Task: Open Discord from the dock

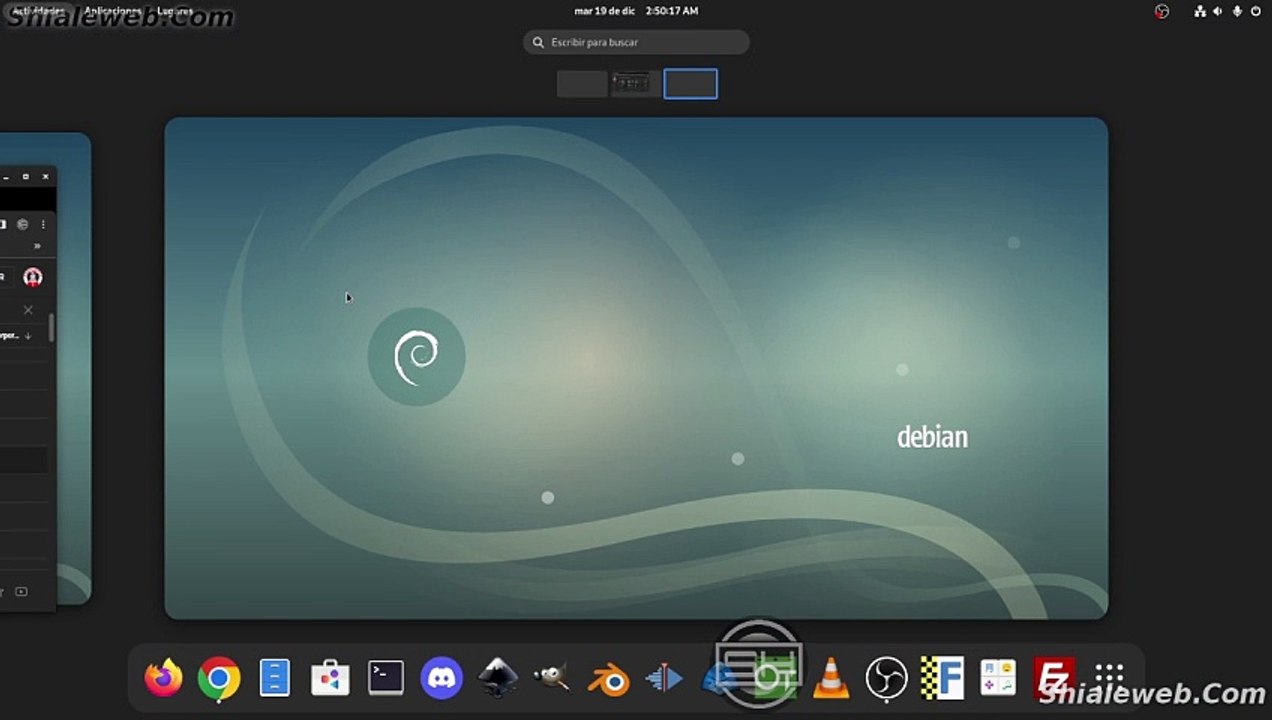Action: coord(441,678)
